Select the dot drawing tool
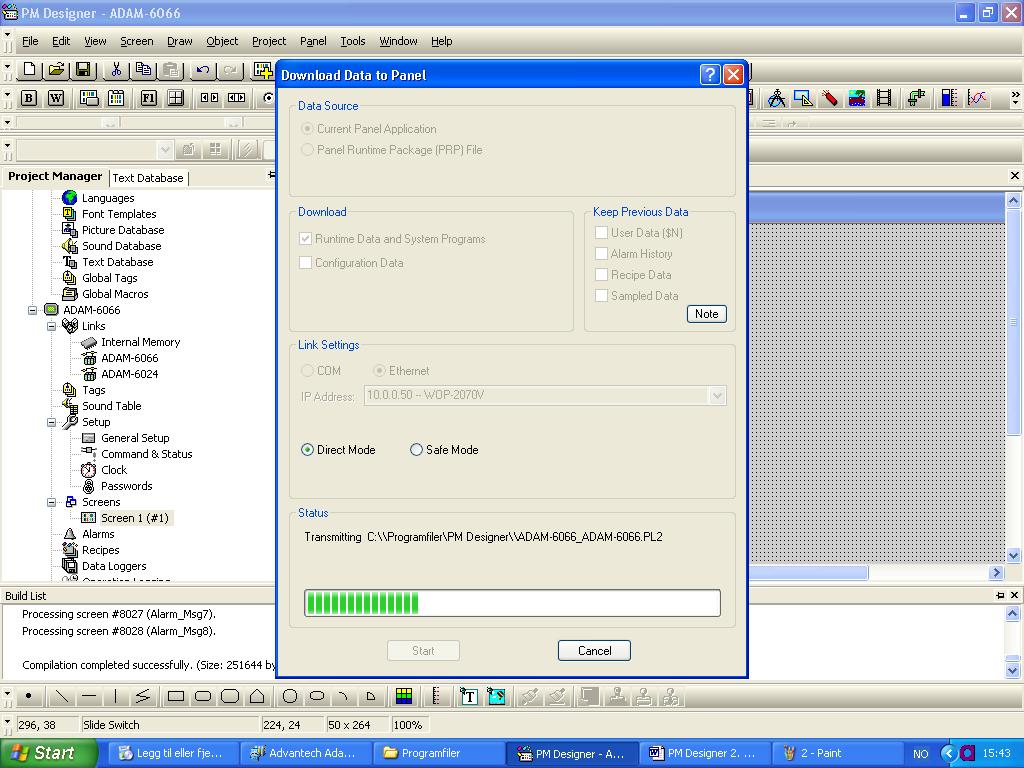Image resolution: width=1024 pixels, height=768 pixels. pos(29,696)
